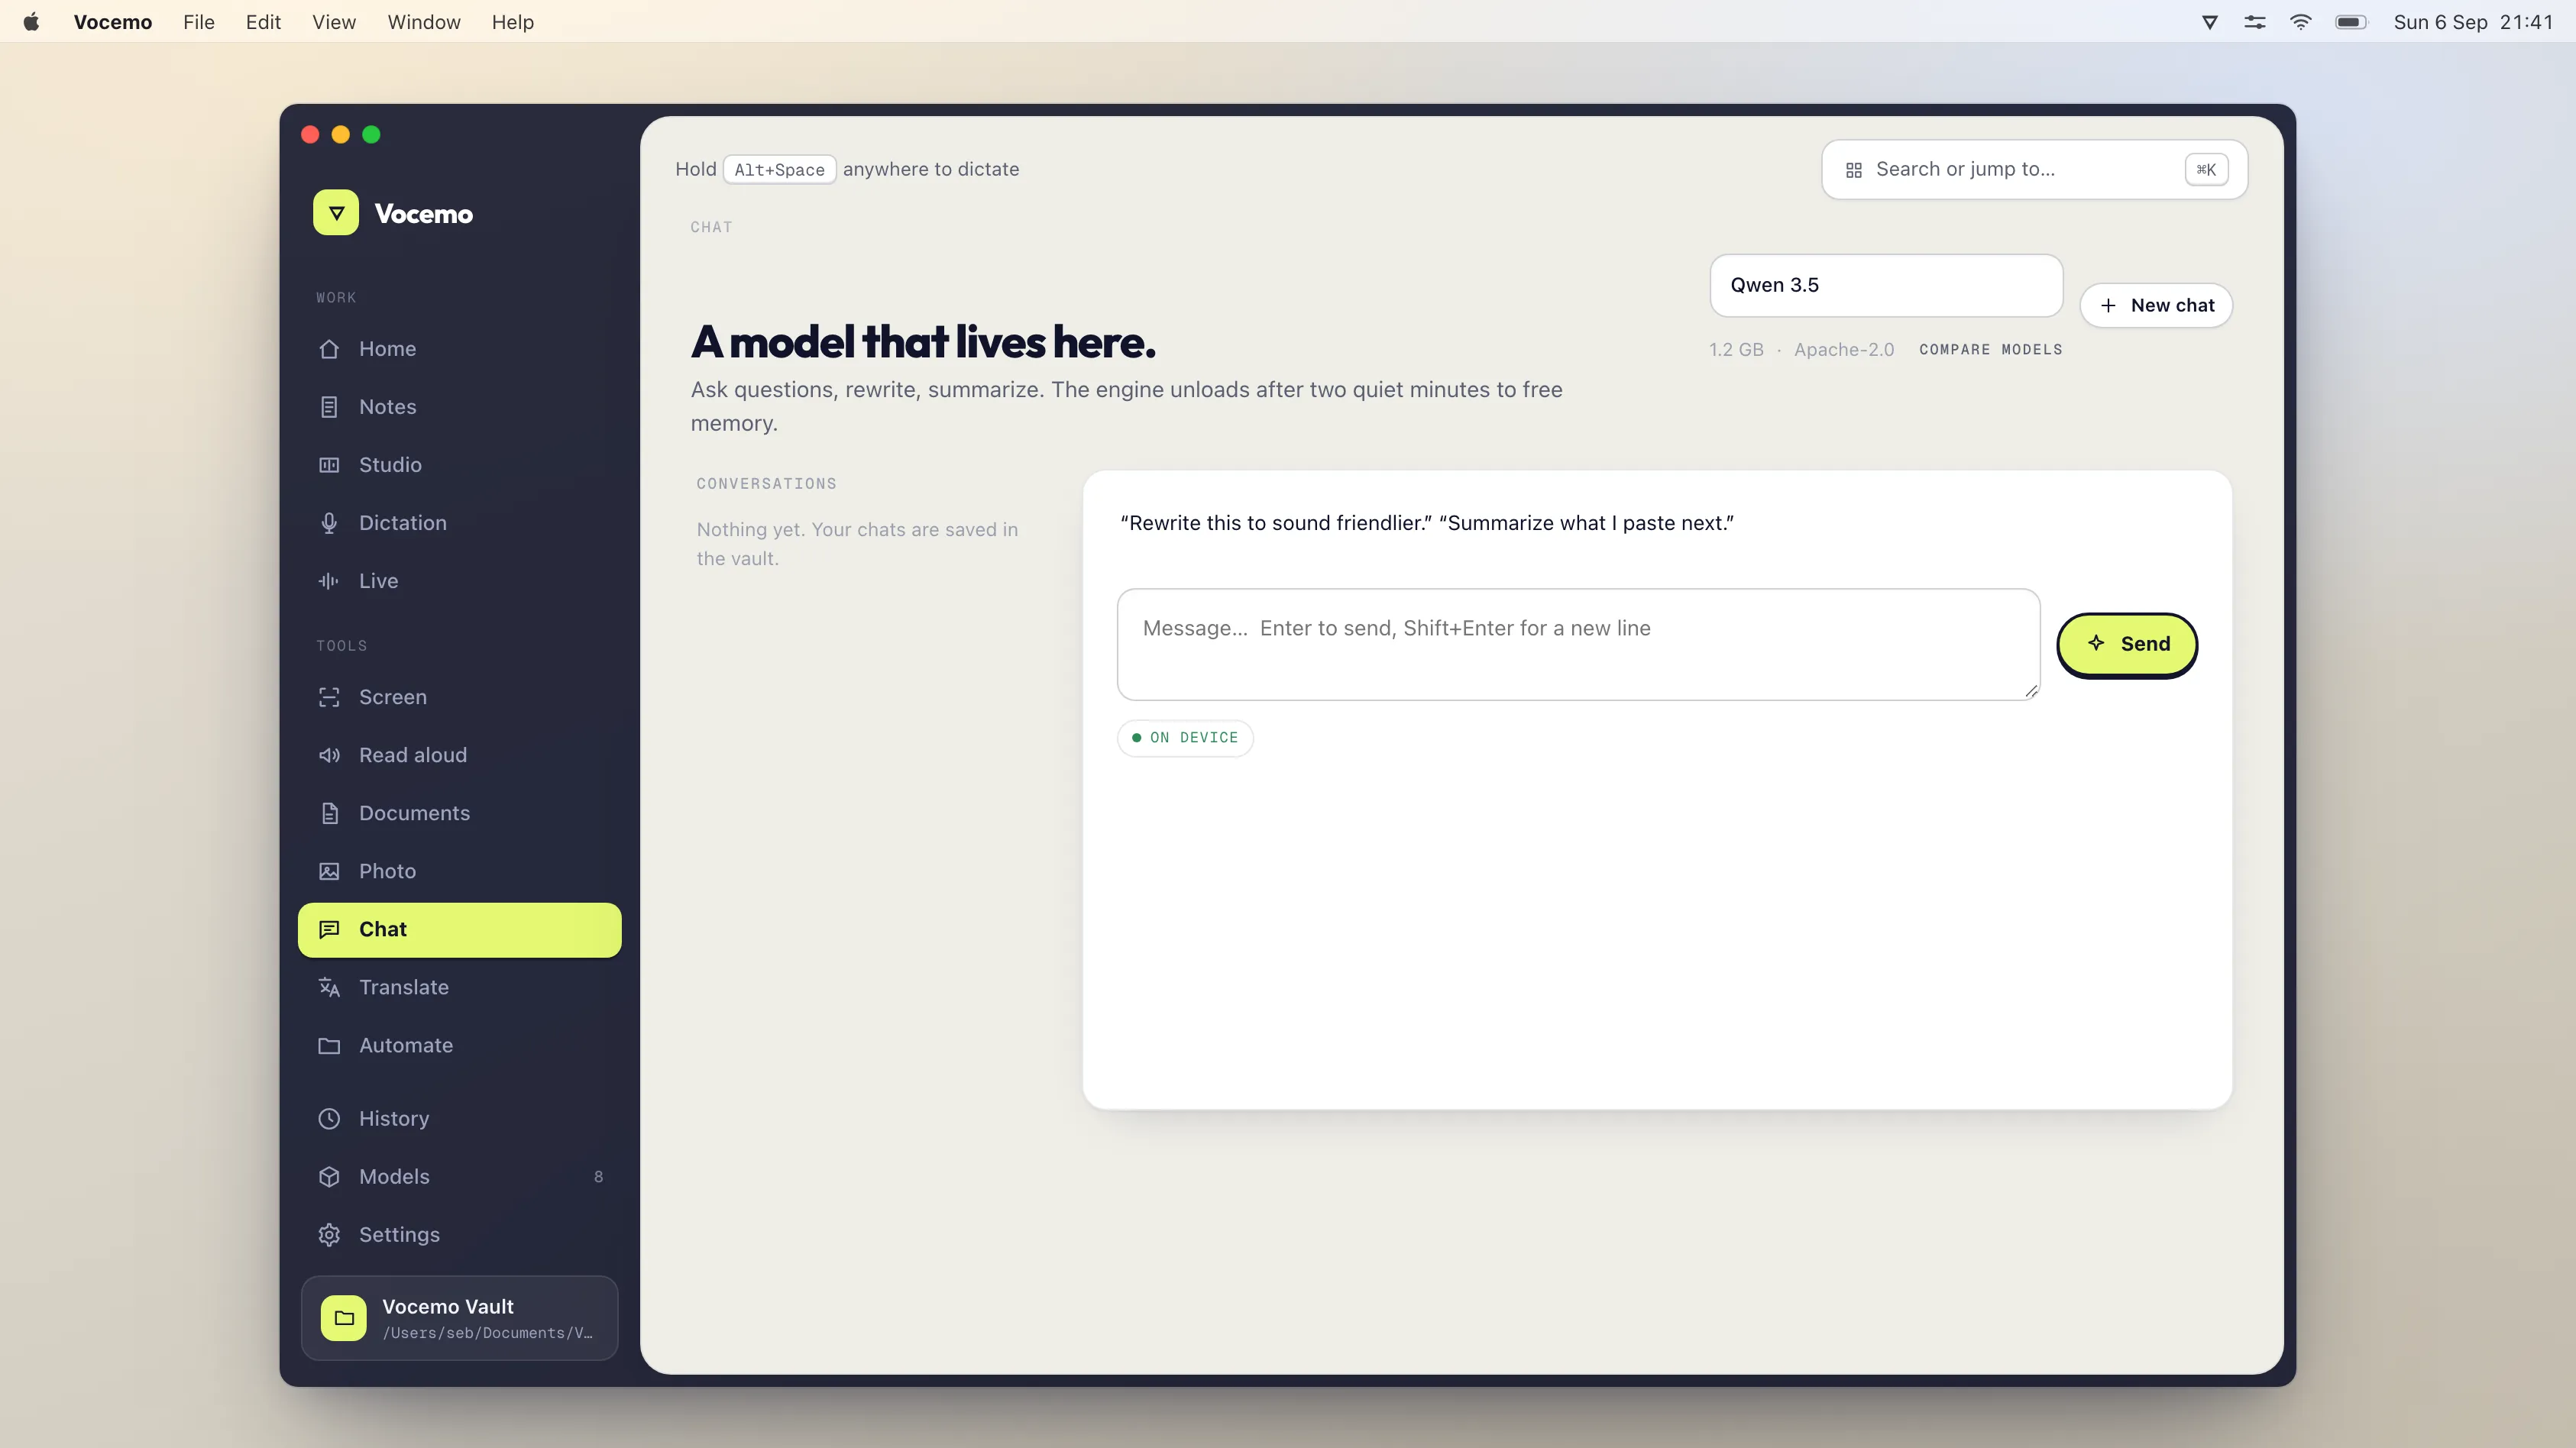Open the Compare Models link
Image resolution: width=2576 pixels, height=1448 pixels.
(x=1990, y=349)
